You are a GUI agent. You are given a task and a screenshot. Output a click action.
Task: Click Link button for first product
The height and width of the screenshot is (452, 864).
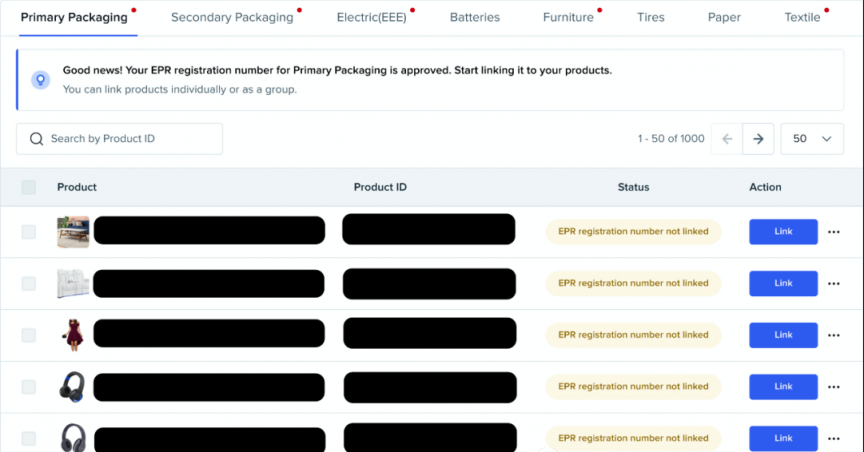pyautogui.click(x=783, y=232)
